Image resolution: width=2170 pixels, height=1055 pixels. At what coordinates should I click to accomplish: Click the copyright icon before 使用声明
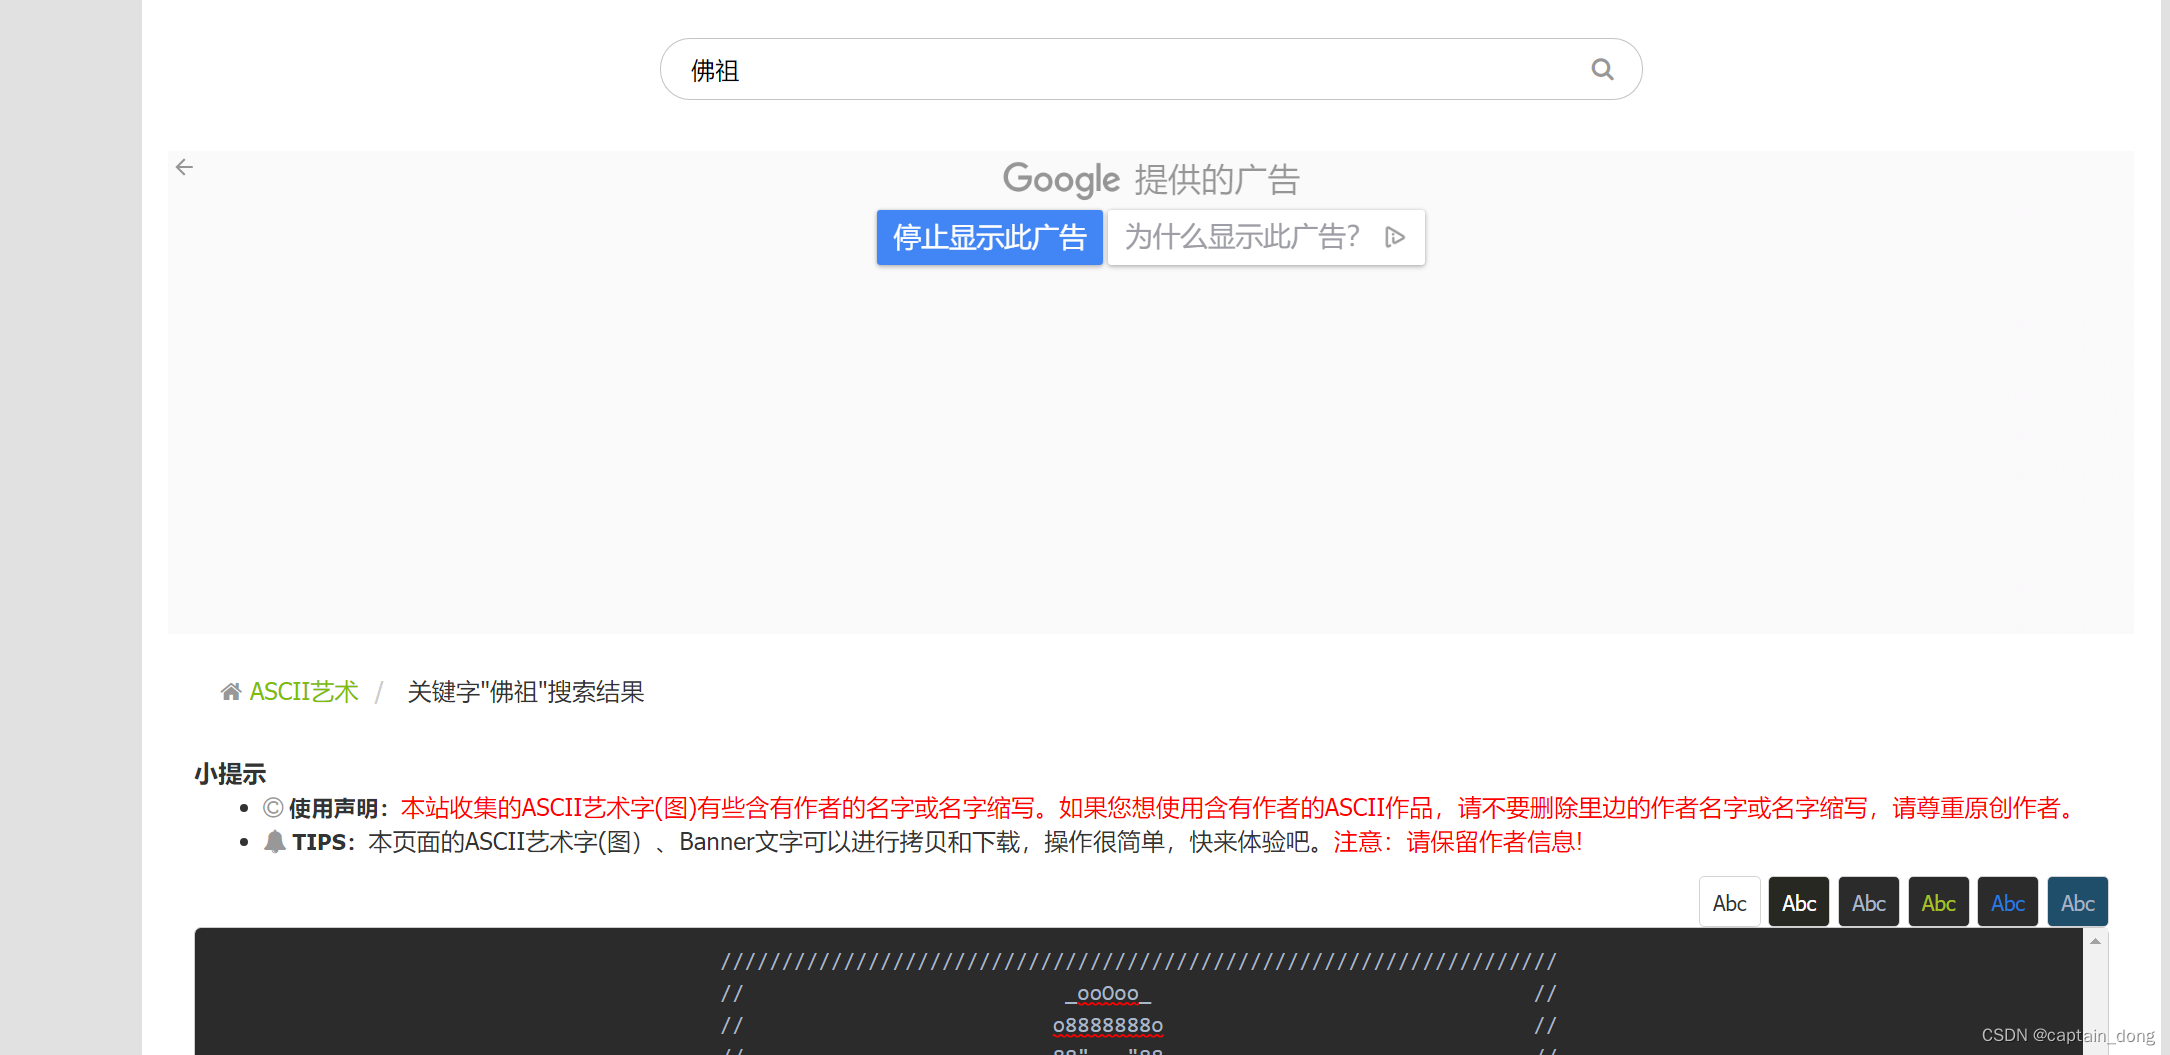(x=273, y=808)
